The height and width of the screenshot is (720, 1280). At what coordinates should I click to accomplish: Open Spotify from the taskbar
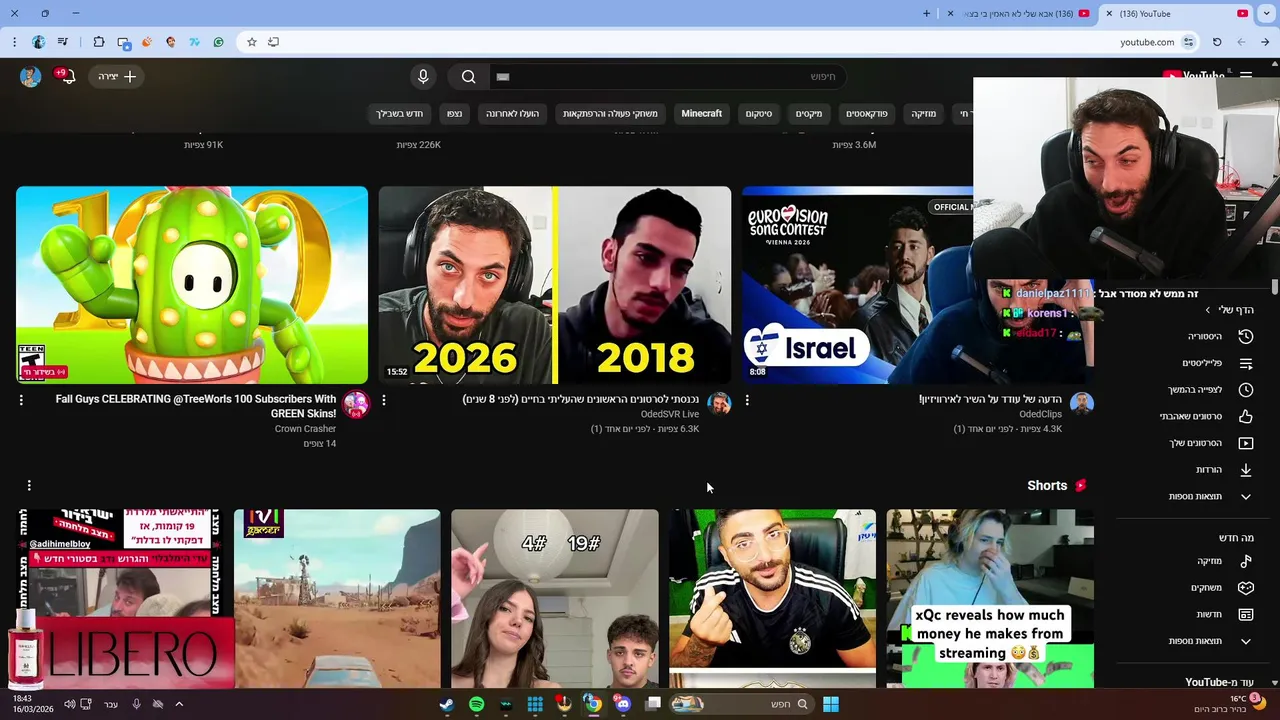pyautogui.click(x=477, y=704)
